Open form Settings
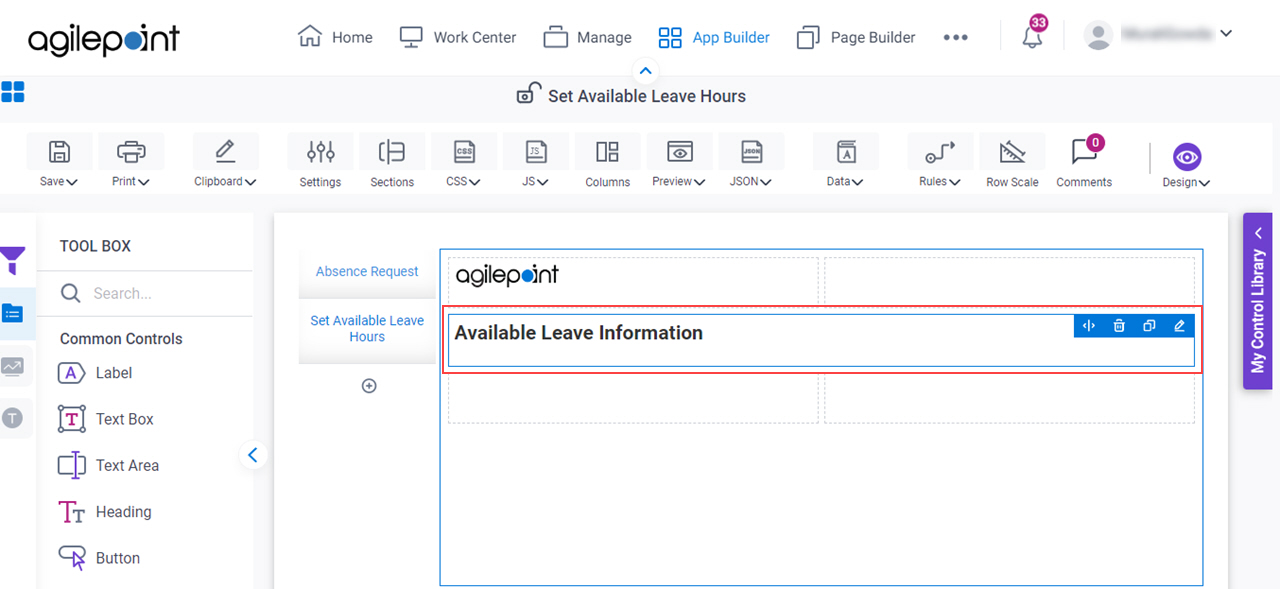 coord(320,161)
